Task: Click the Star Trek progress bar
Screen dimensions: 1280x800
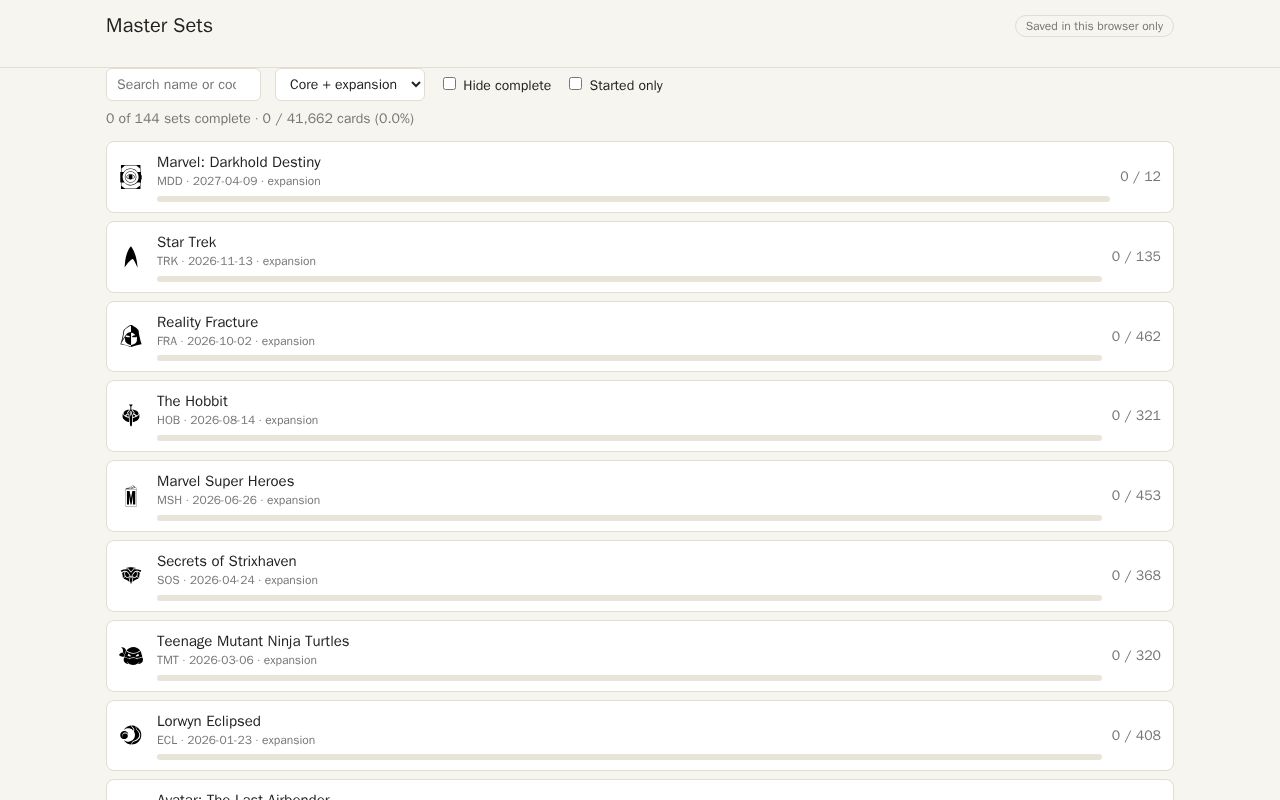Action: [629, 279]
